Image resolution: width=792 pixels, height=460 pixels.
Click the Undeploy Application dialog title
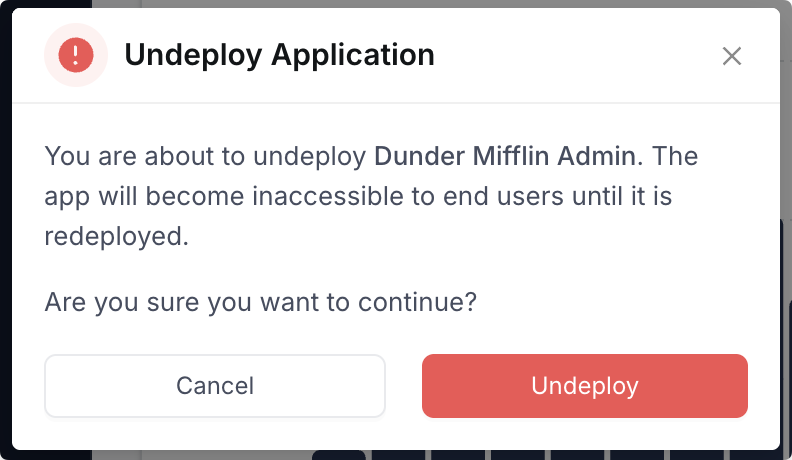(279, 55)
